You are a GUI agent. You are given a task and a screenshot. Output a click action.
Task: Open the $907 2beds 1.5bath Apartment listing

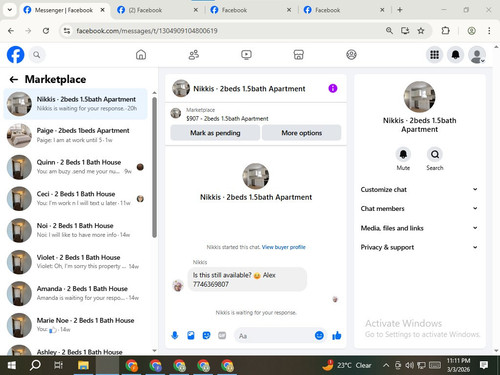pos(256,114)
